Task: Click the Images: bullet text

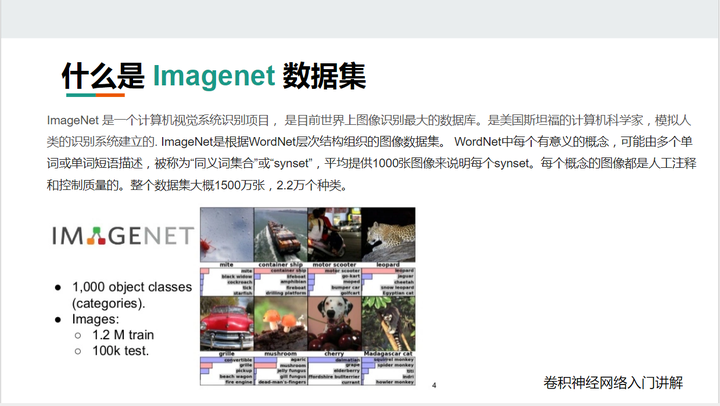Action: [x=95, y=319]
